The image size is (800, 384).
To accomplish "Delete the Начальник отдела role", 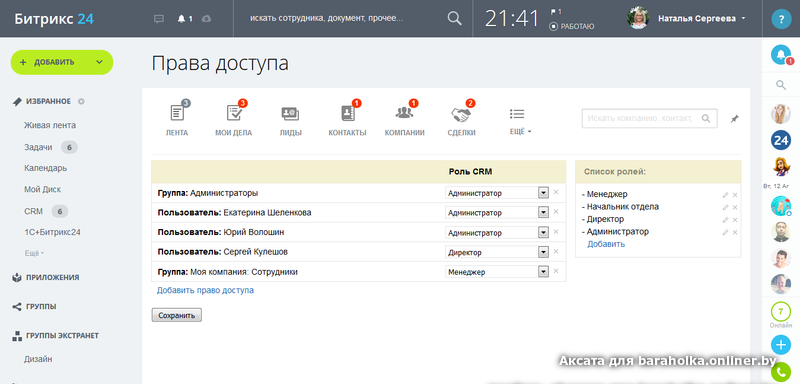I will pyautogui.click(x=735, y=207).
